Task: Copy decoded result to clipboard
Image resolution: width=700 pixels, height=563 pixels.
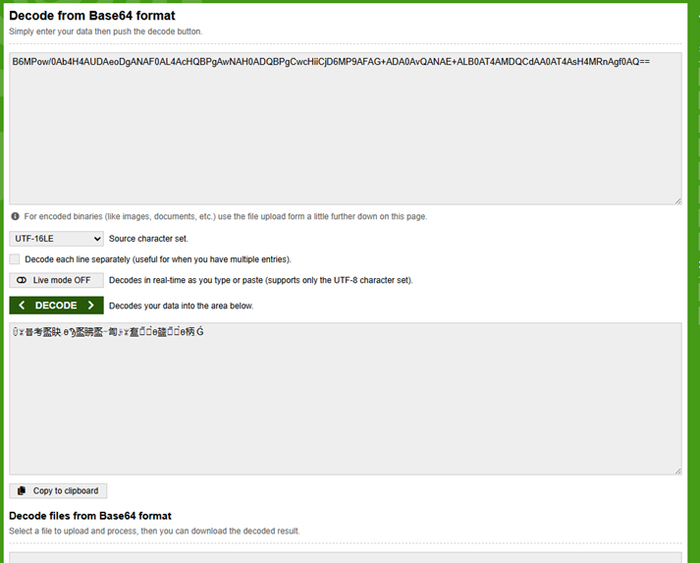Action: (x=58, y=491)
